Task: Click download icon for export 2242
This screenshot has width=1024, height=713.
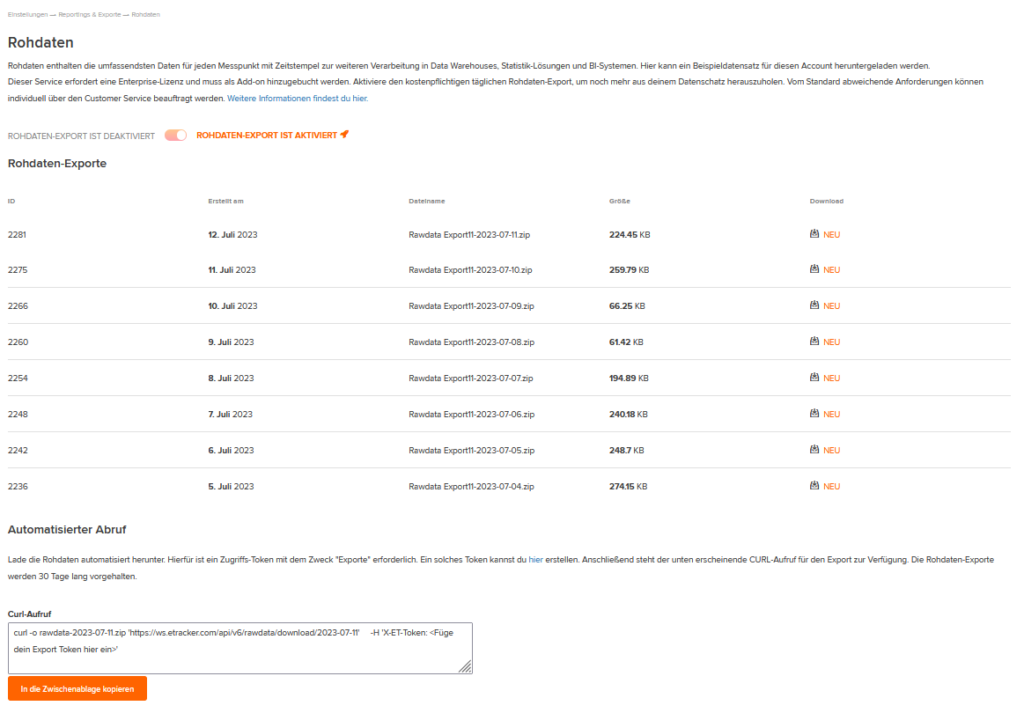Action: point(814,449)
